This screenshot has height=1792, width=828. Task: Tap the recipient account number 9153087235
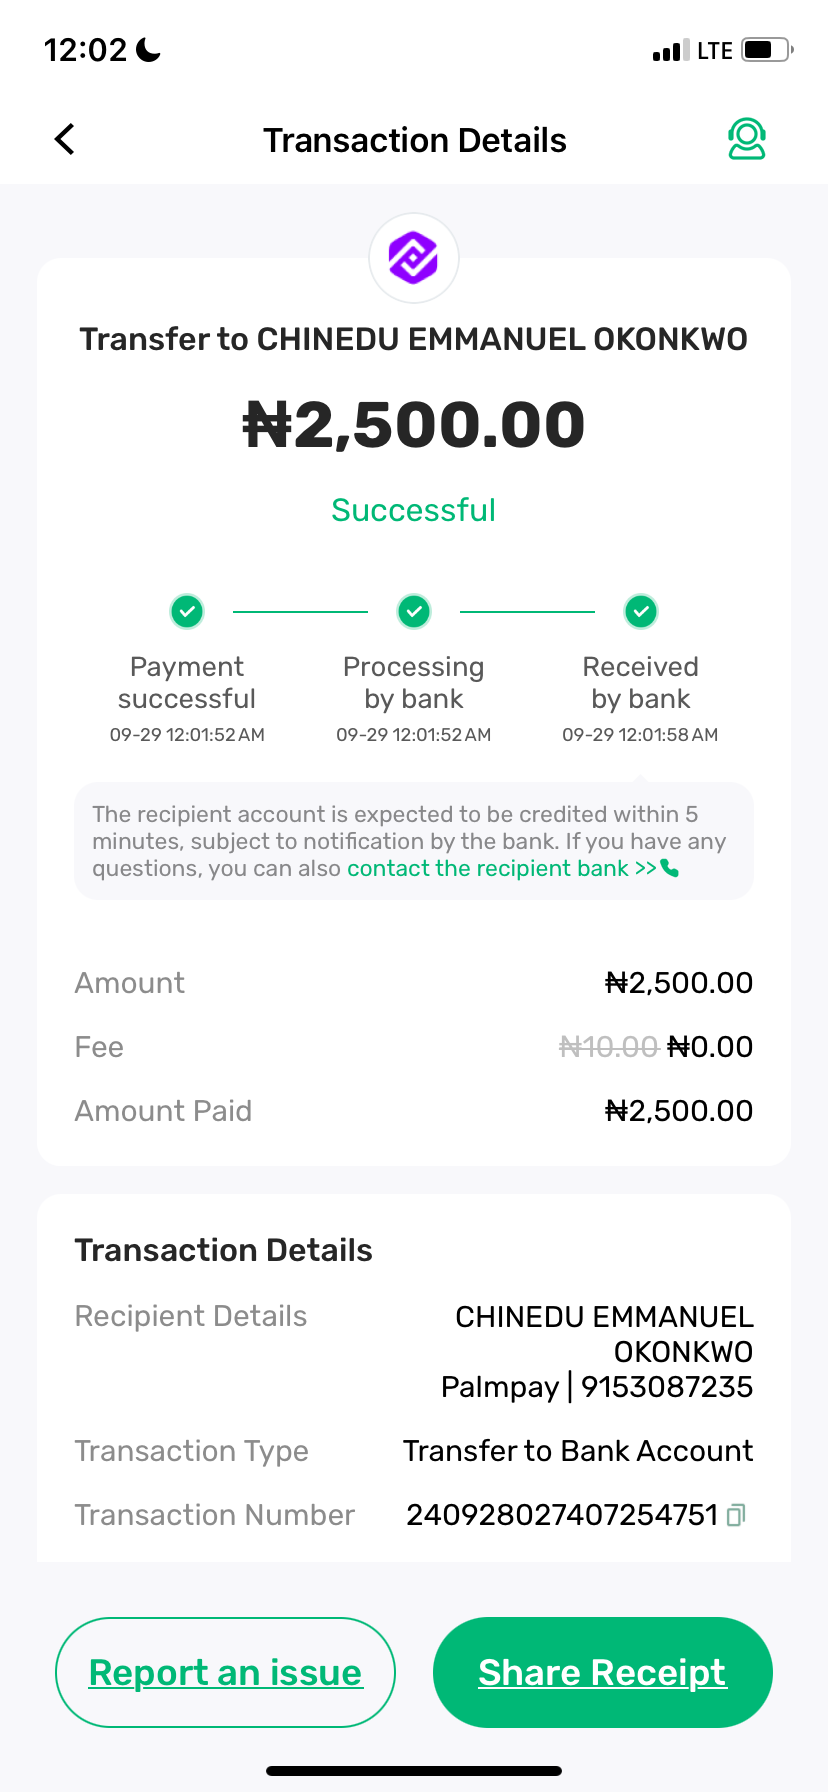(667, 1388)
